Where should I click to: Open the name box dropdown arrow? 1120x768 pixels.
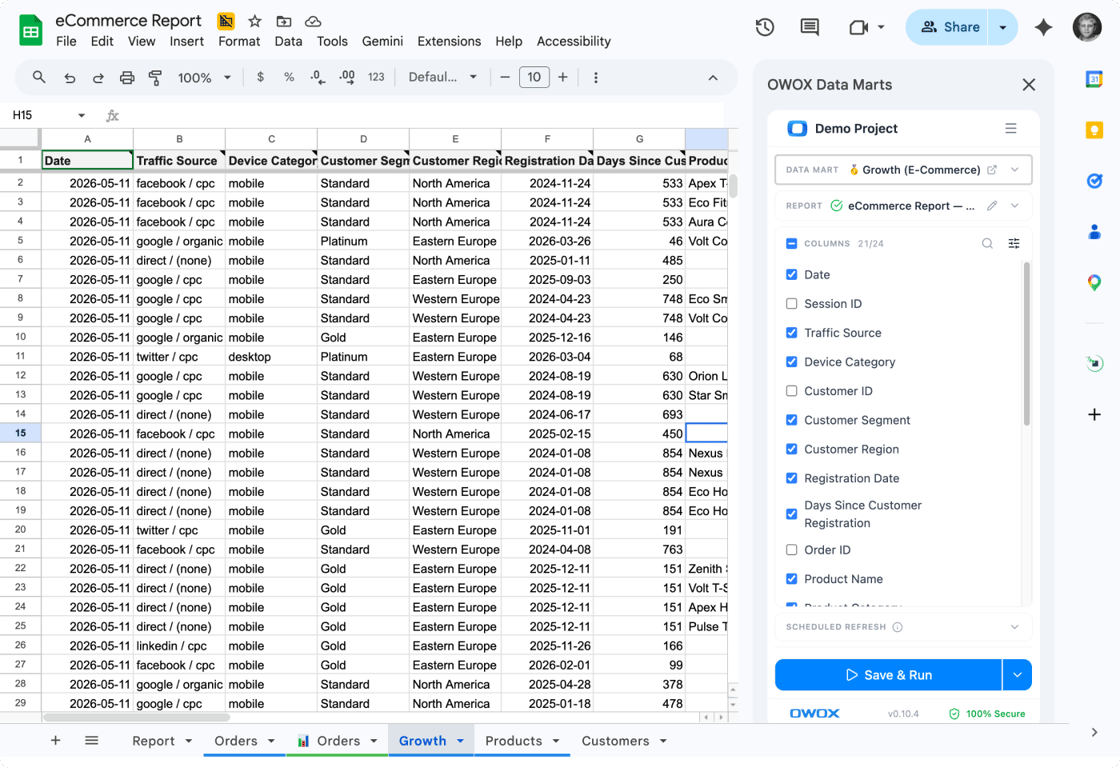81,115
